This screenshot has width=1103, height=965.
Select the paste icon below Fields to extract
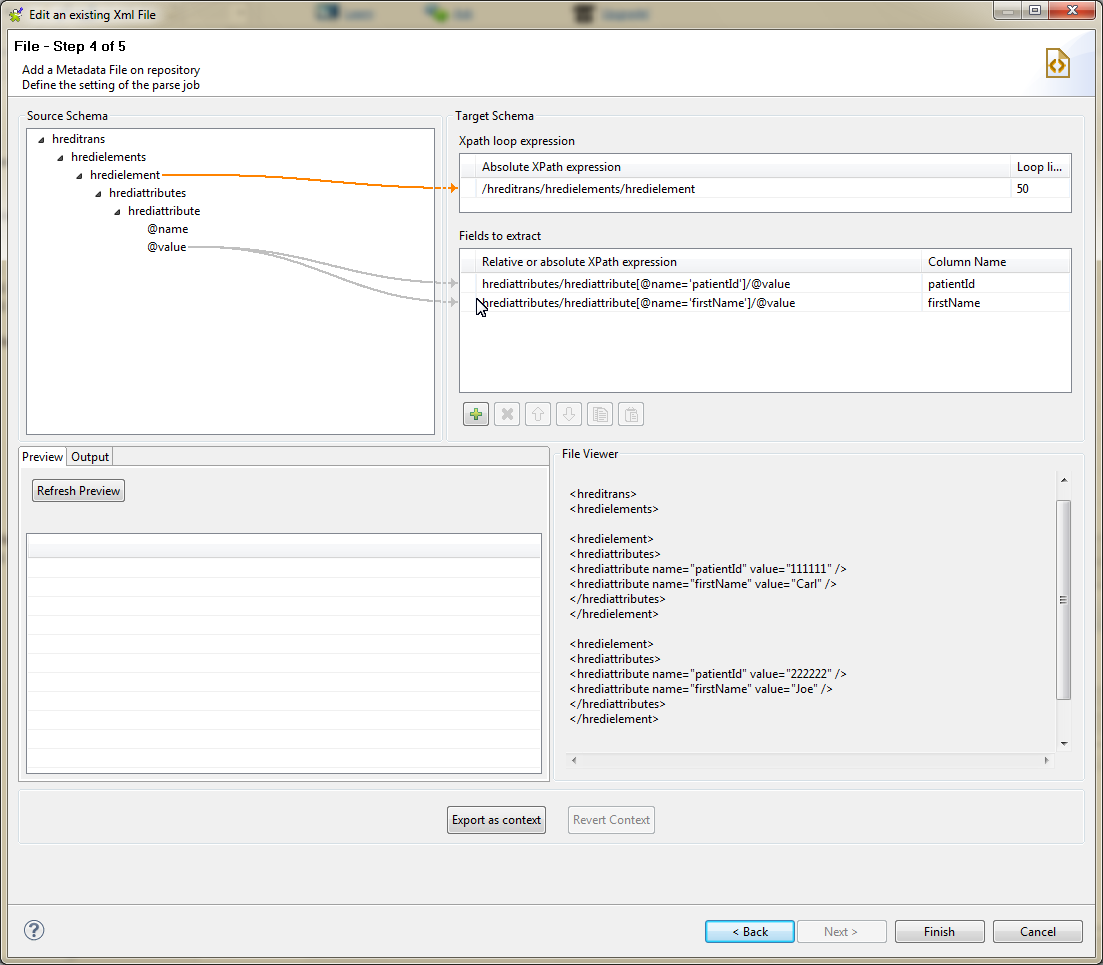point(630,413)
